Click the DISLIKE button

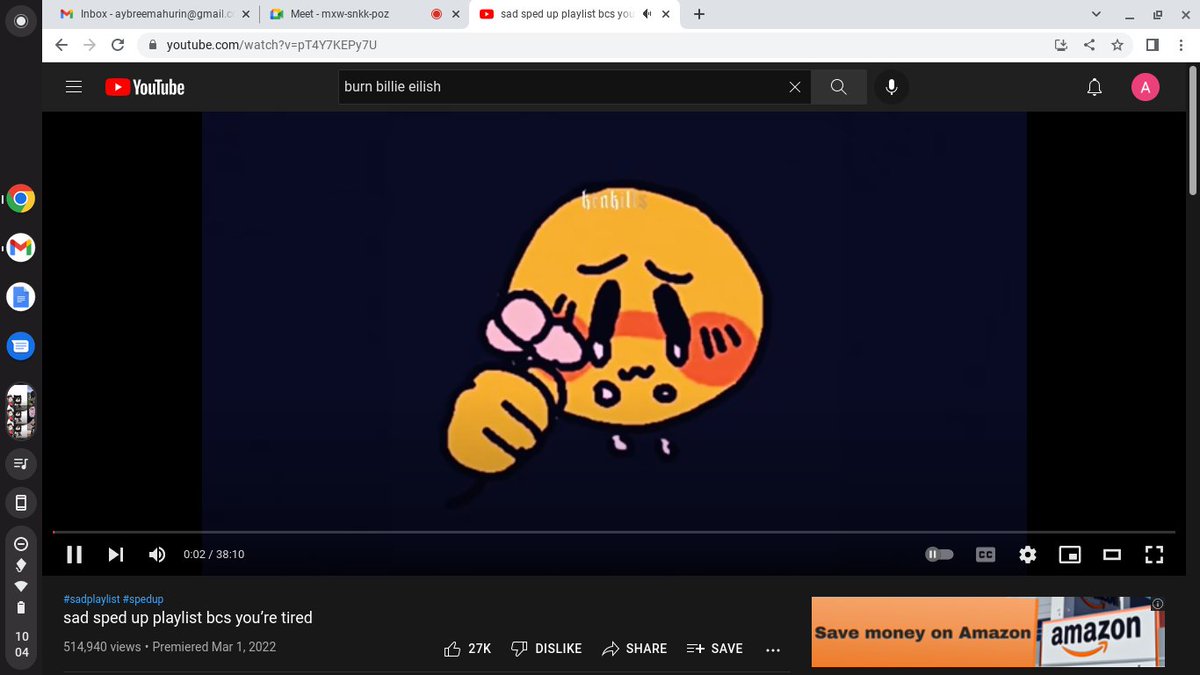point(546,648)
